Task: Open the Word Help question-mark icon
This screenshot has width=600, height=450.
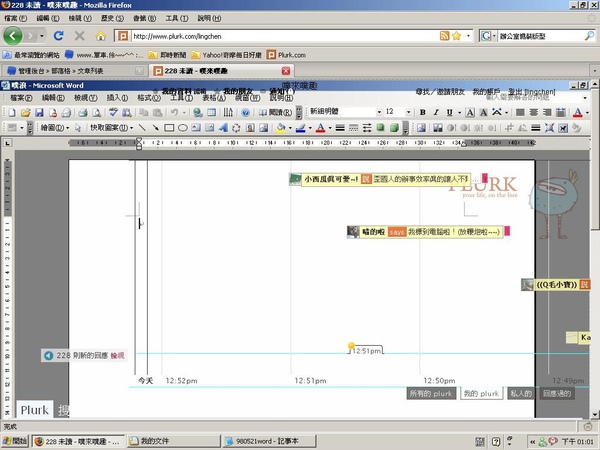Action: (x=246, y=112)
